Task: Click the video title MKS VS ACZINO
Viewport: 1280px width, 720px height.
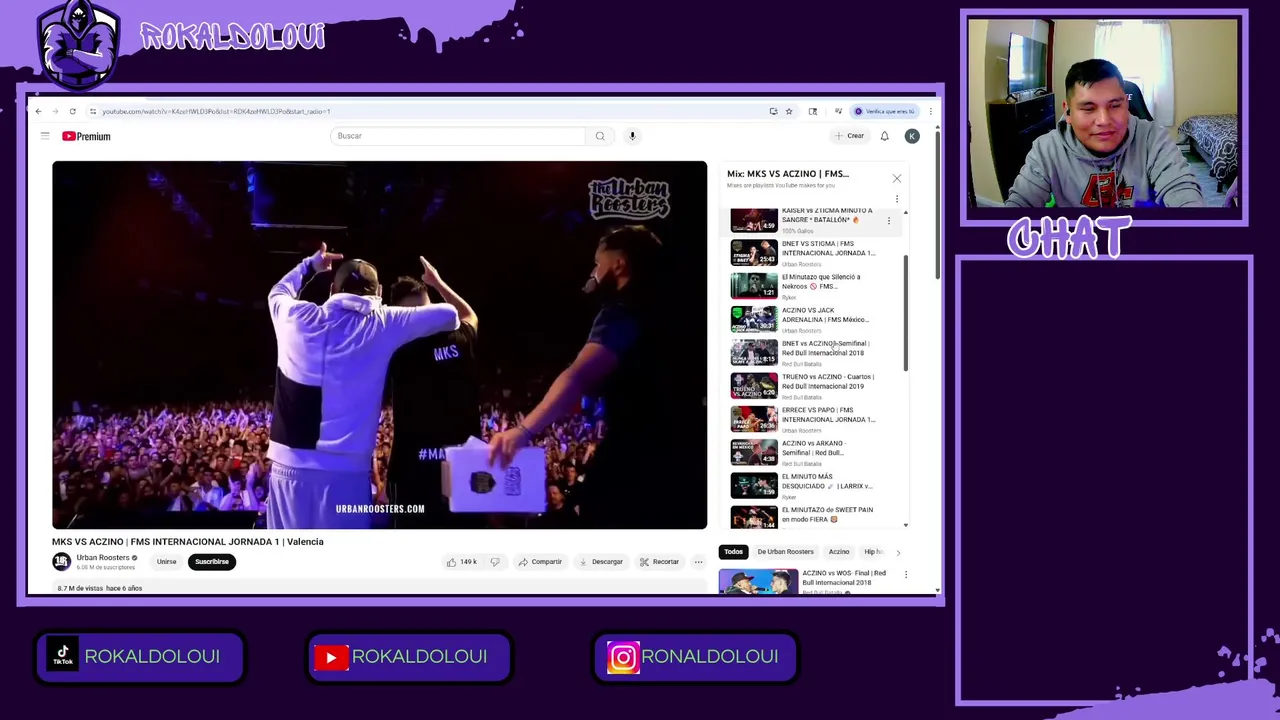Action: 188,542
